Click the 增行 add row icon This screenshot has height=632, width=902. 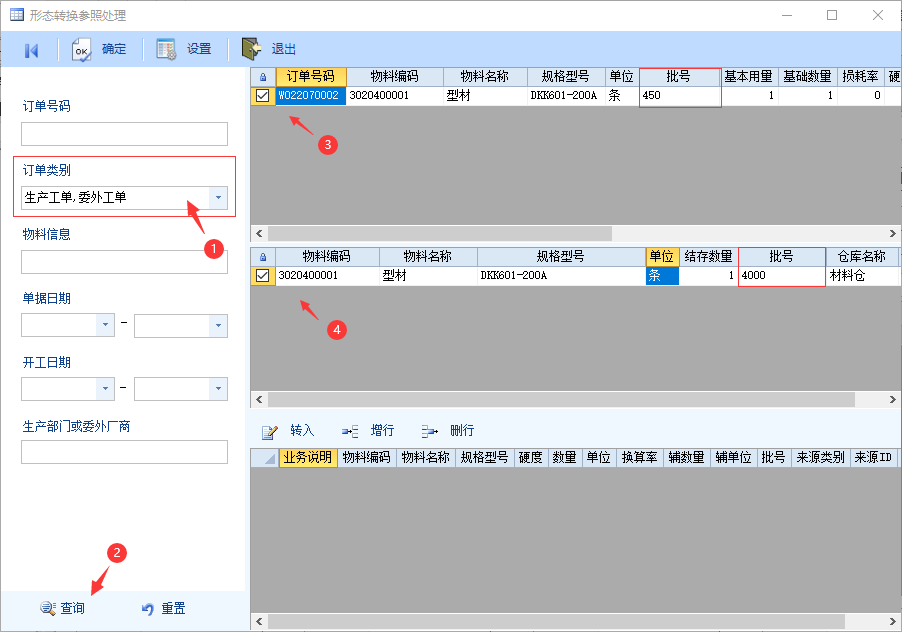click(350, 431)
